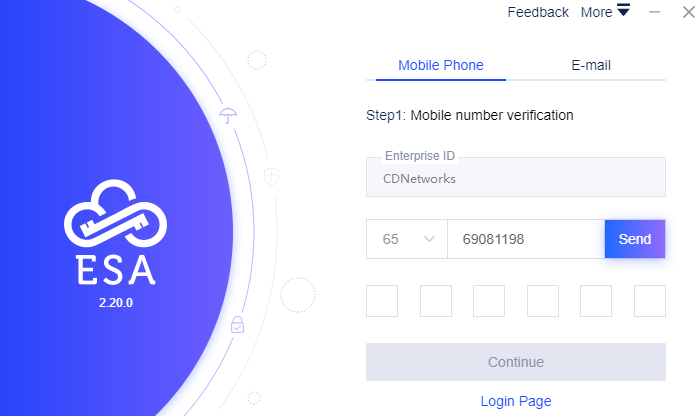Close the ESA window

688,12
